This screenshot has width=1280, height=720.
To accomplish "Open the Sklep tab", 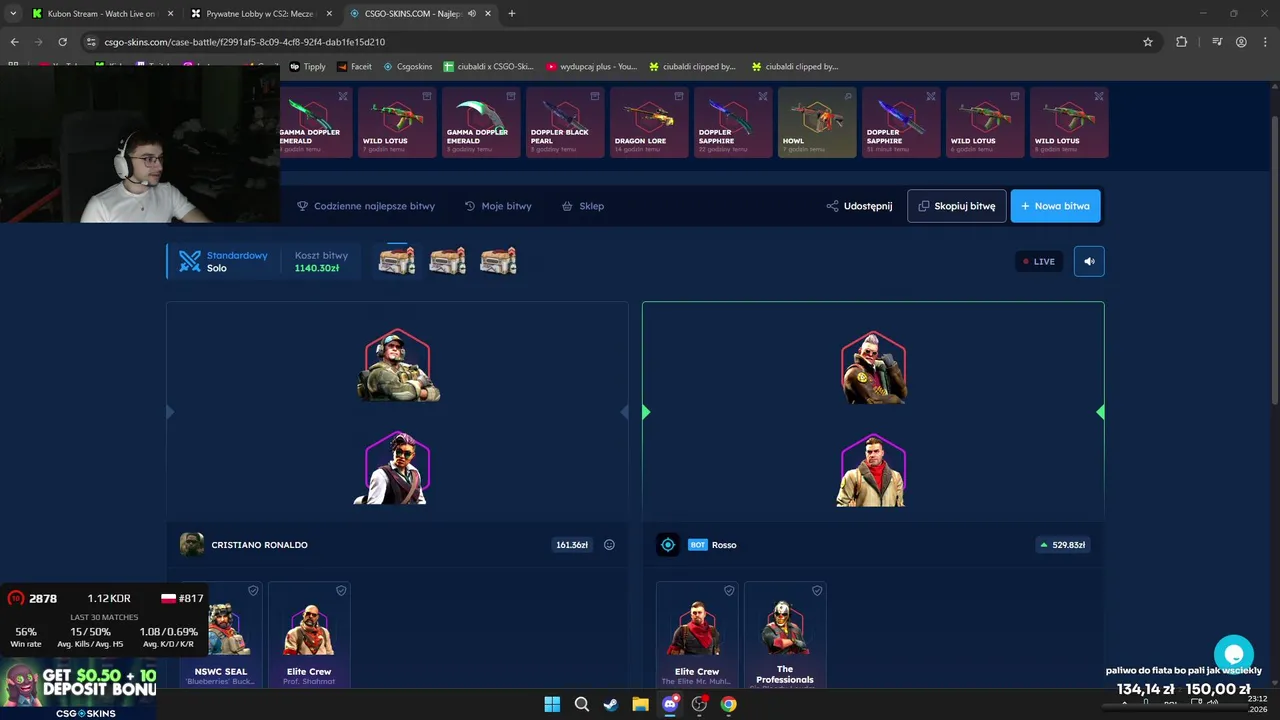I will click(583, 206).
